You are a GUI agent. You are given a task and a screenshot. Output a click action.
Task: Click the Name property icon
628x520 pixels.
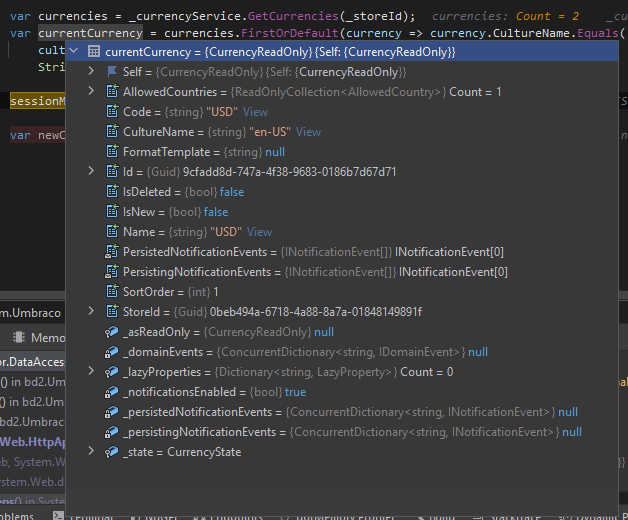point(112,232)
